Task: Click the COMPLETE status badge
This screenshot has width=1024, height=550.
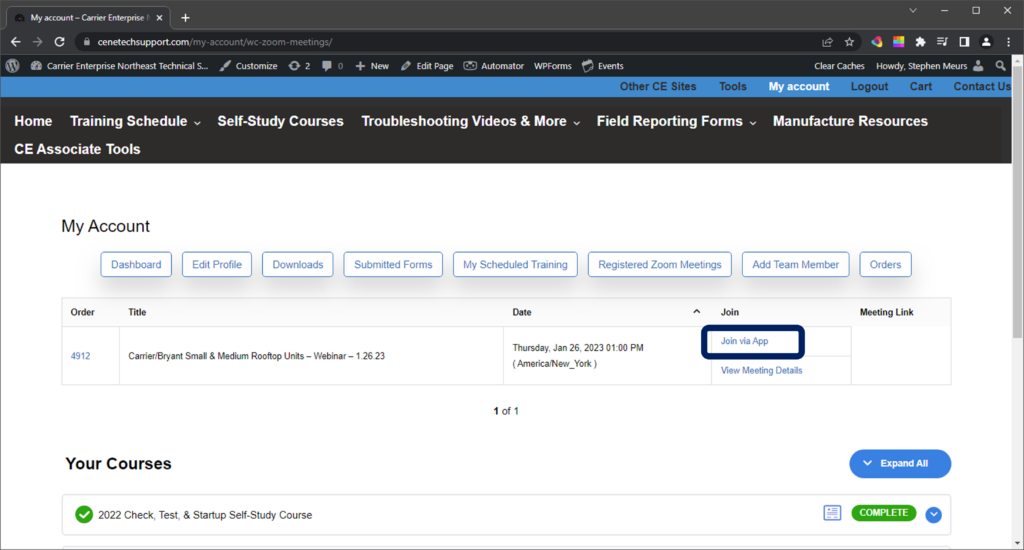Action: [884, 513]
